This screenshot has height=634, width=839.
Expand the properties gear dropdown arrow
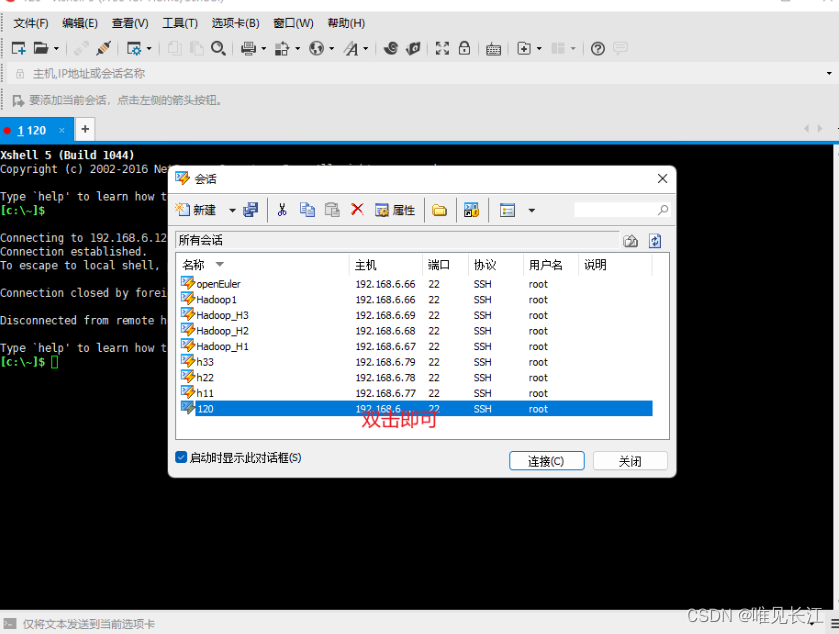[149, 49]
